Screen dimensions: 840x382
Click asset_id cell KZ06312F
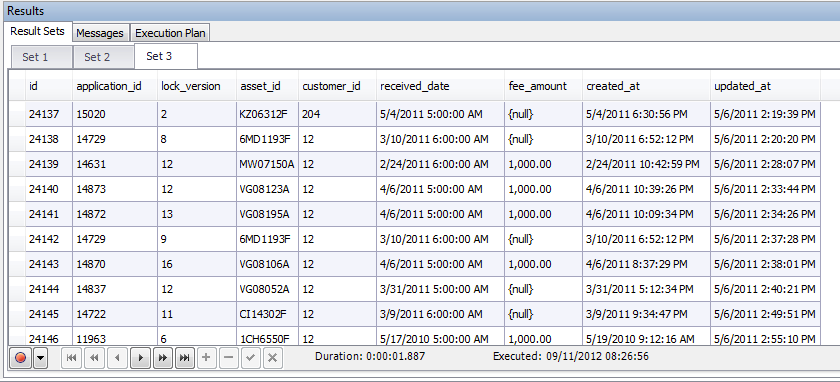[x=267, y=114]
